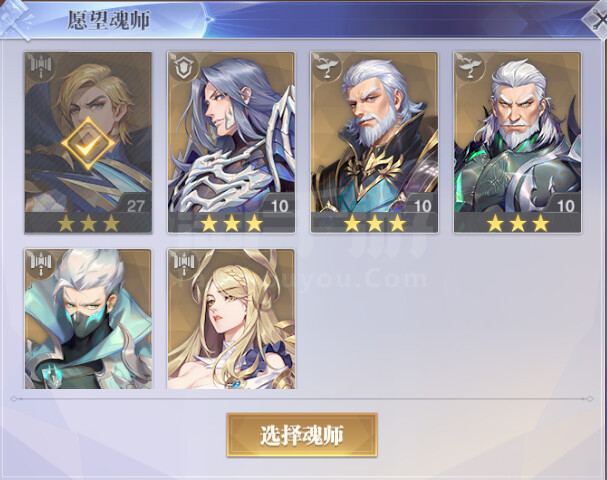Close the 愿望魂师 panel with the X
The height and width of the screenshot is (480, 607).
pos(596,21)
